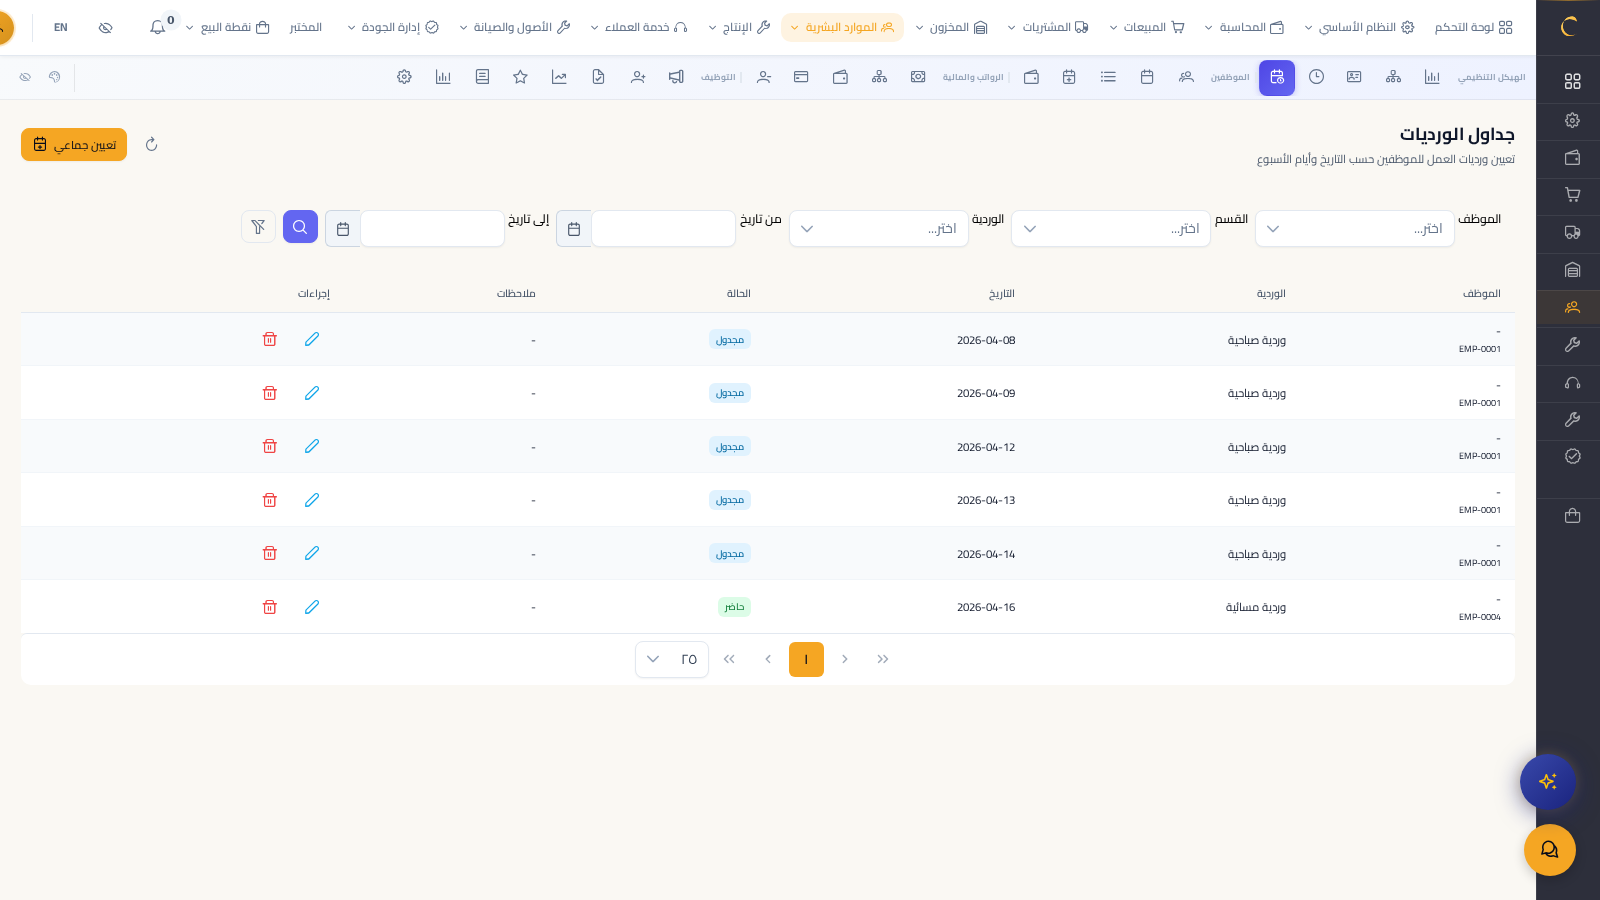Click the active shift schedules calendar icon

click(1277, 77)
